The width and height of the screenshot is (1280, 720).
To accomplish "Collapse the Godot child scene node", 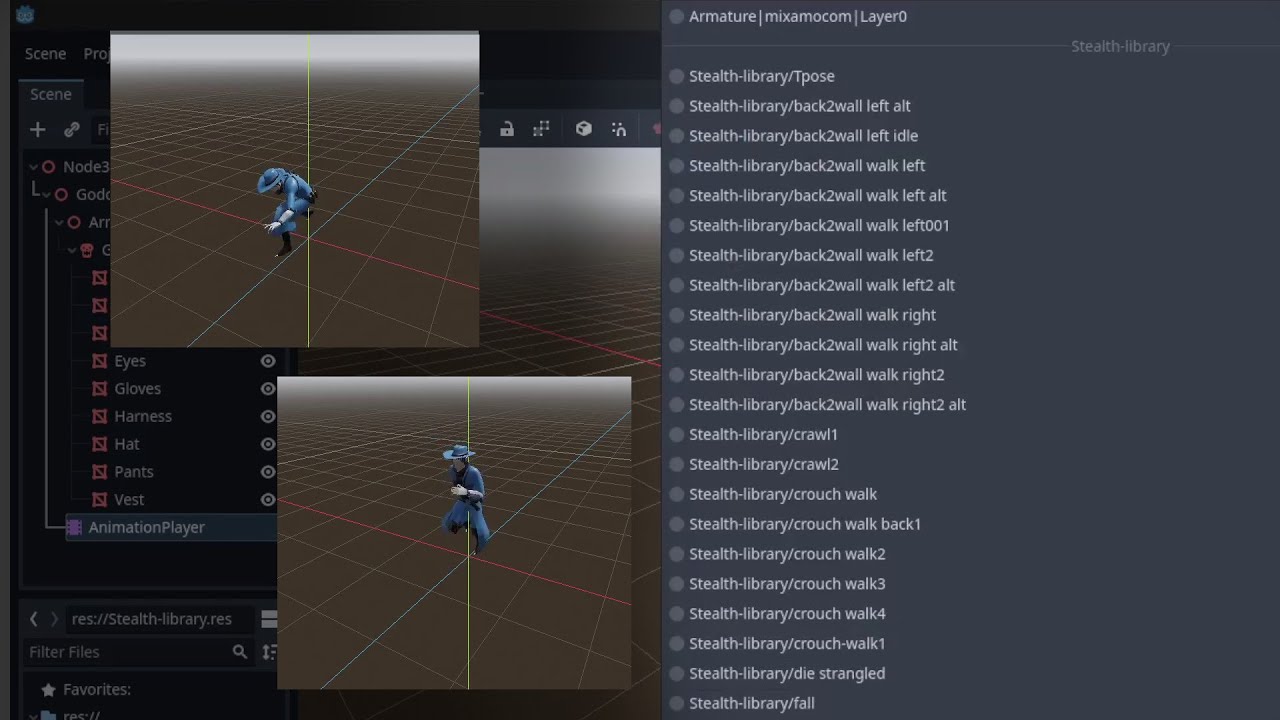I will click(46, 195).
